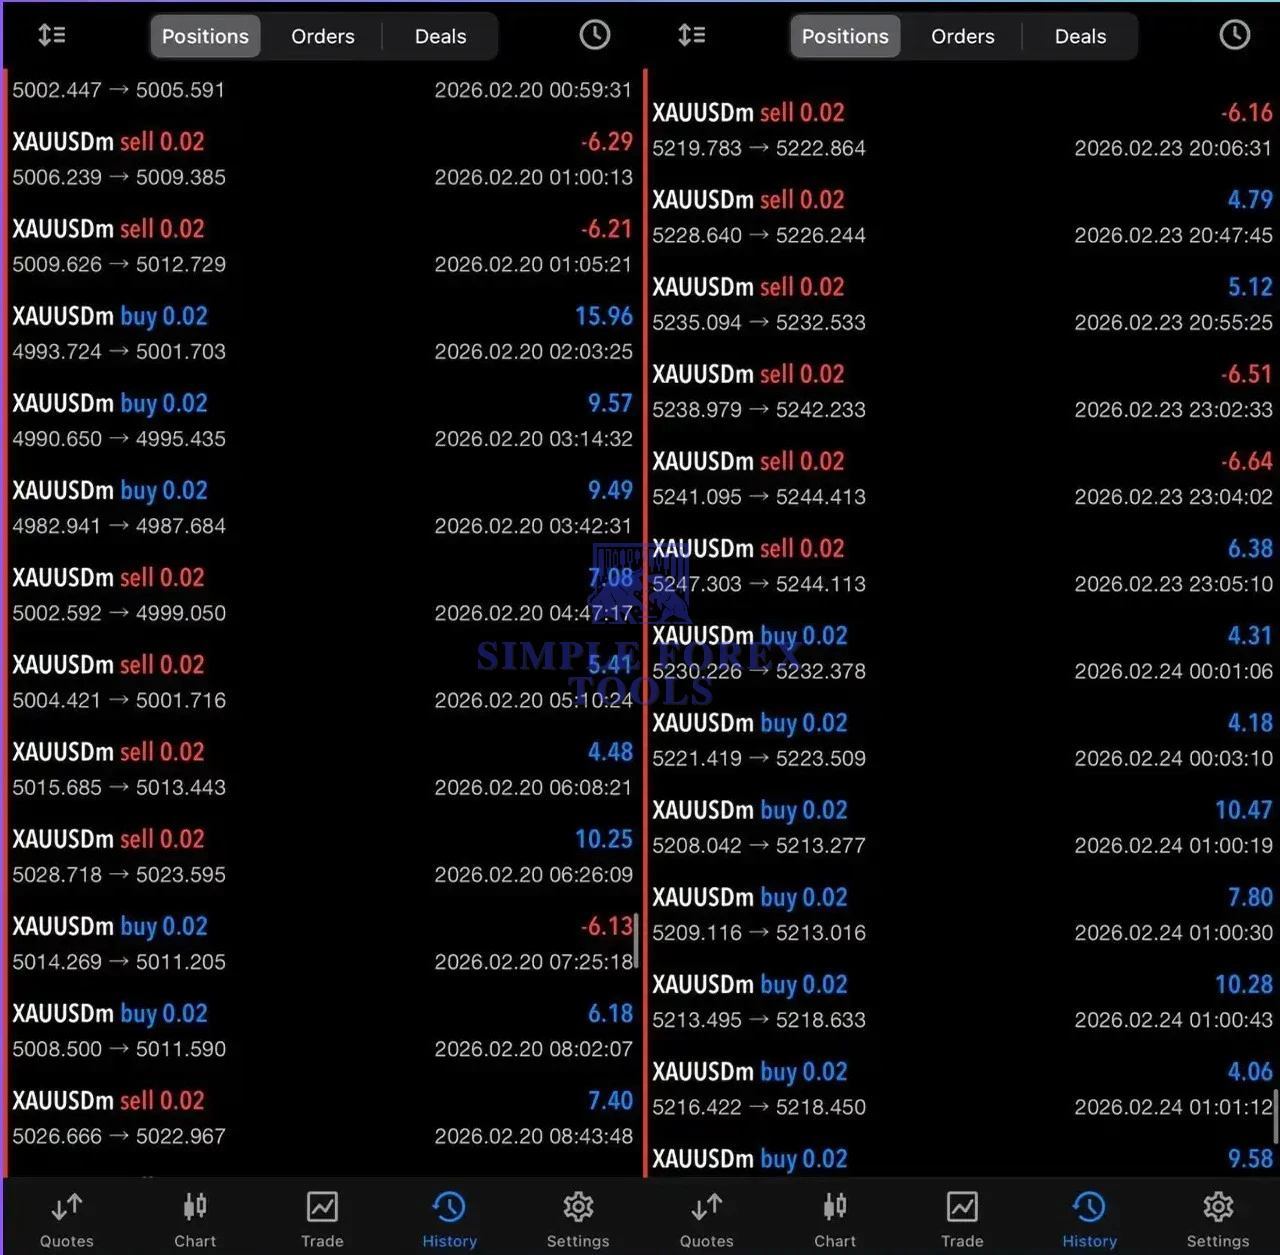Viewport: 1280px width, 1255px height.
Task: Click the scrollbar on the left panel
Action: 638,940
